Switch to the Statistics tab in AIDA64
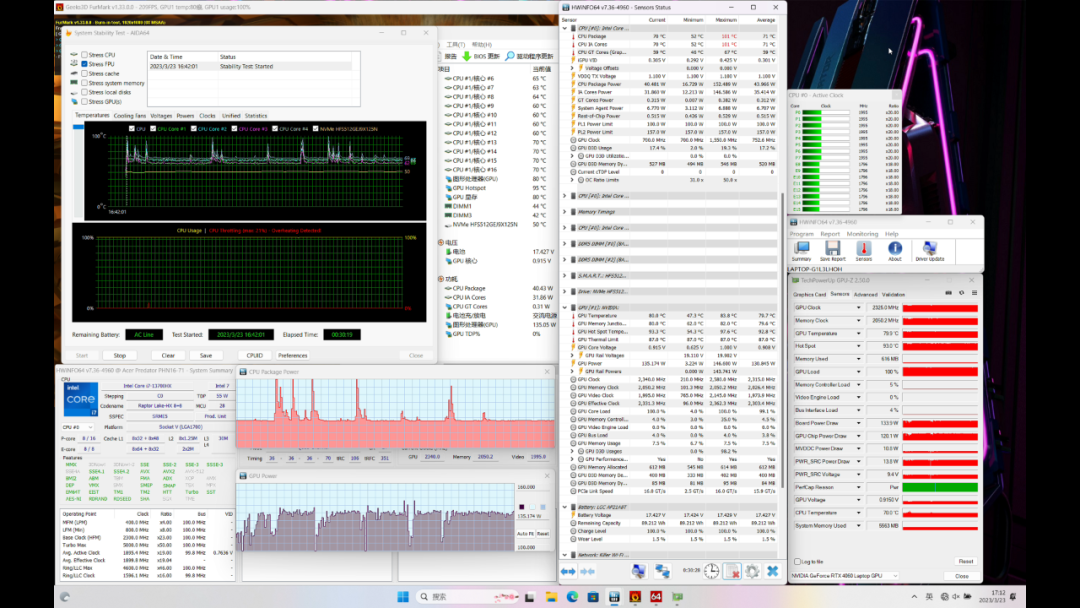Screen dimensions: 1080x608 256,116
